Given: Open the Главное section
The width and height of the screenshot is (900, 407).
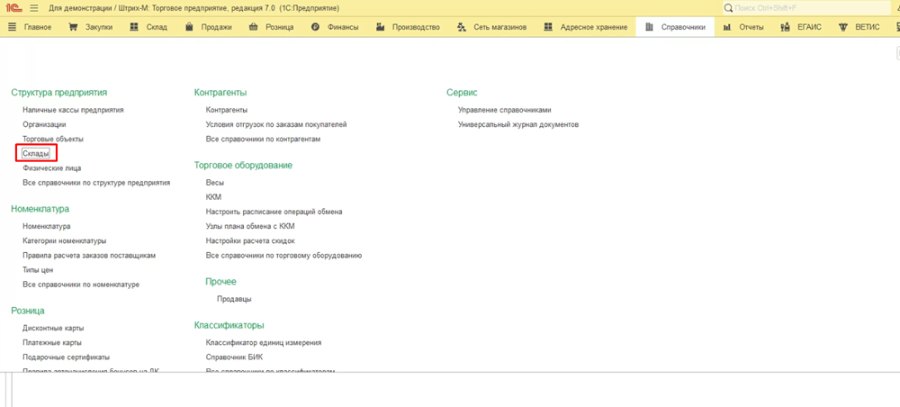Looking at the screenshot, I should [31, 27].
